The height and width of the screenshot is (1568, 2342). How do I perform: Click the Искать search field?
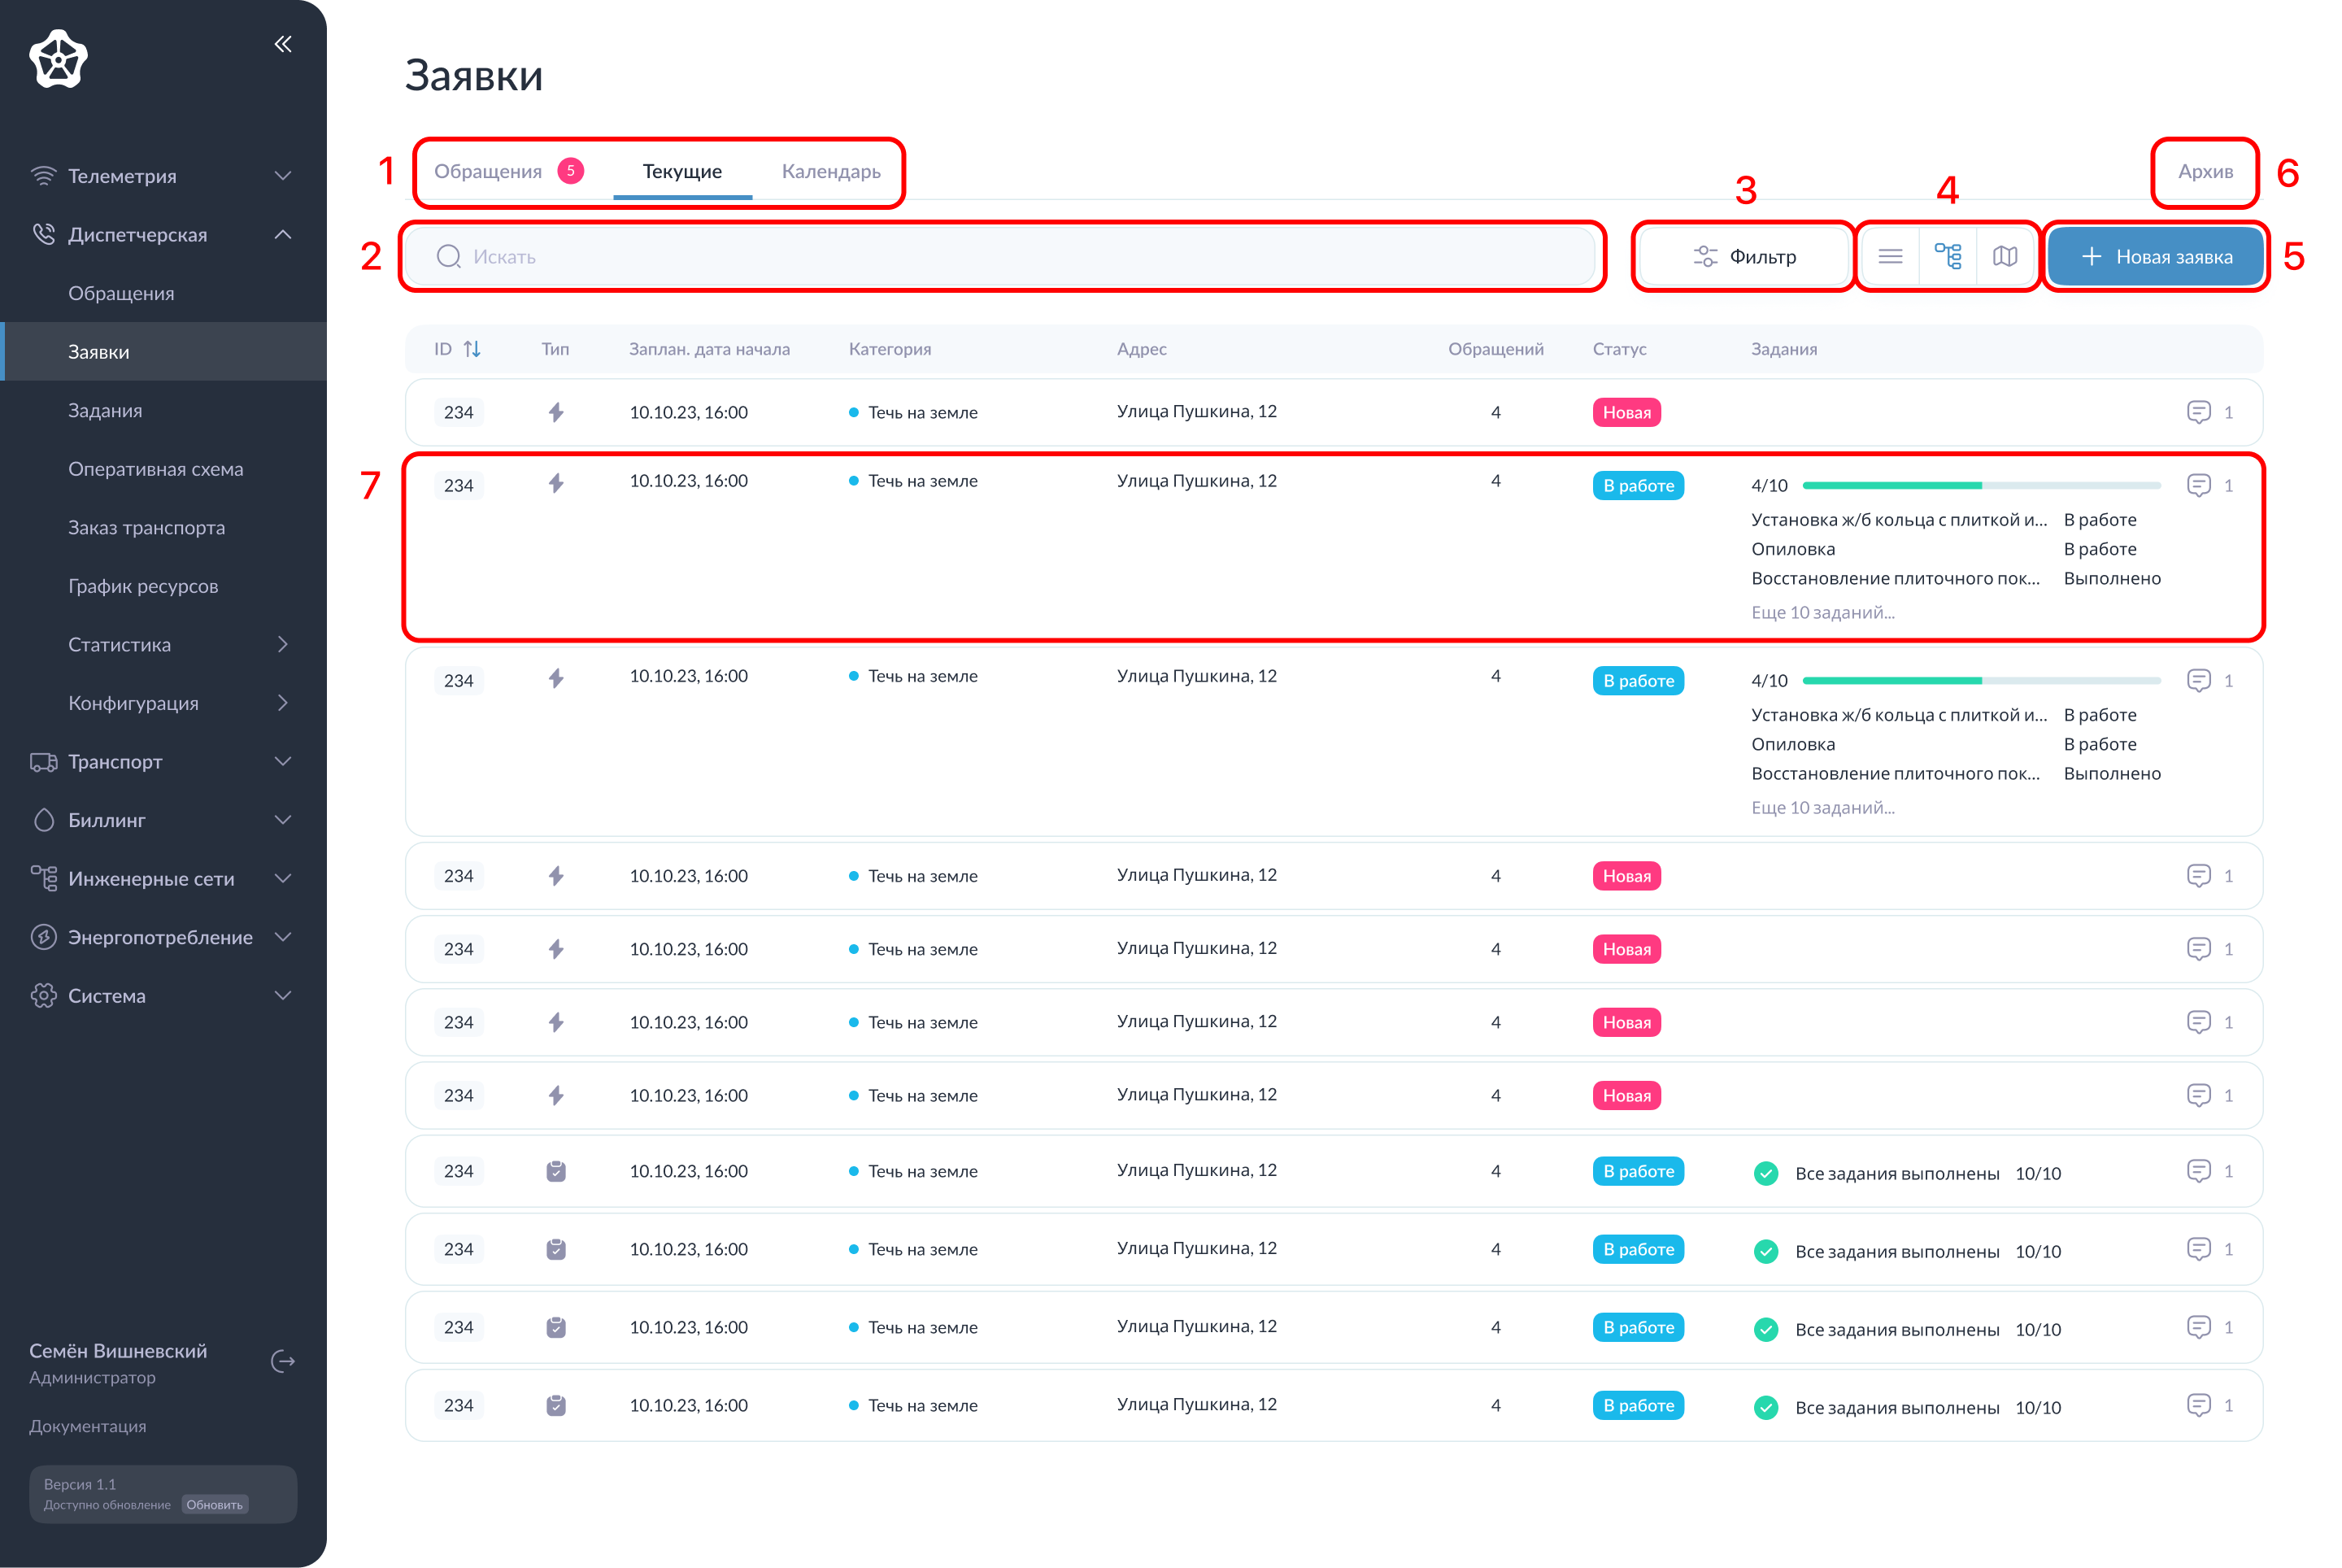pos(1000,257)
